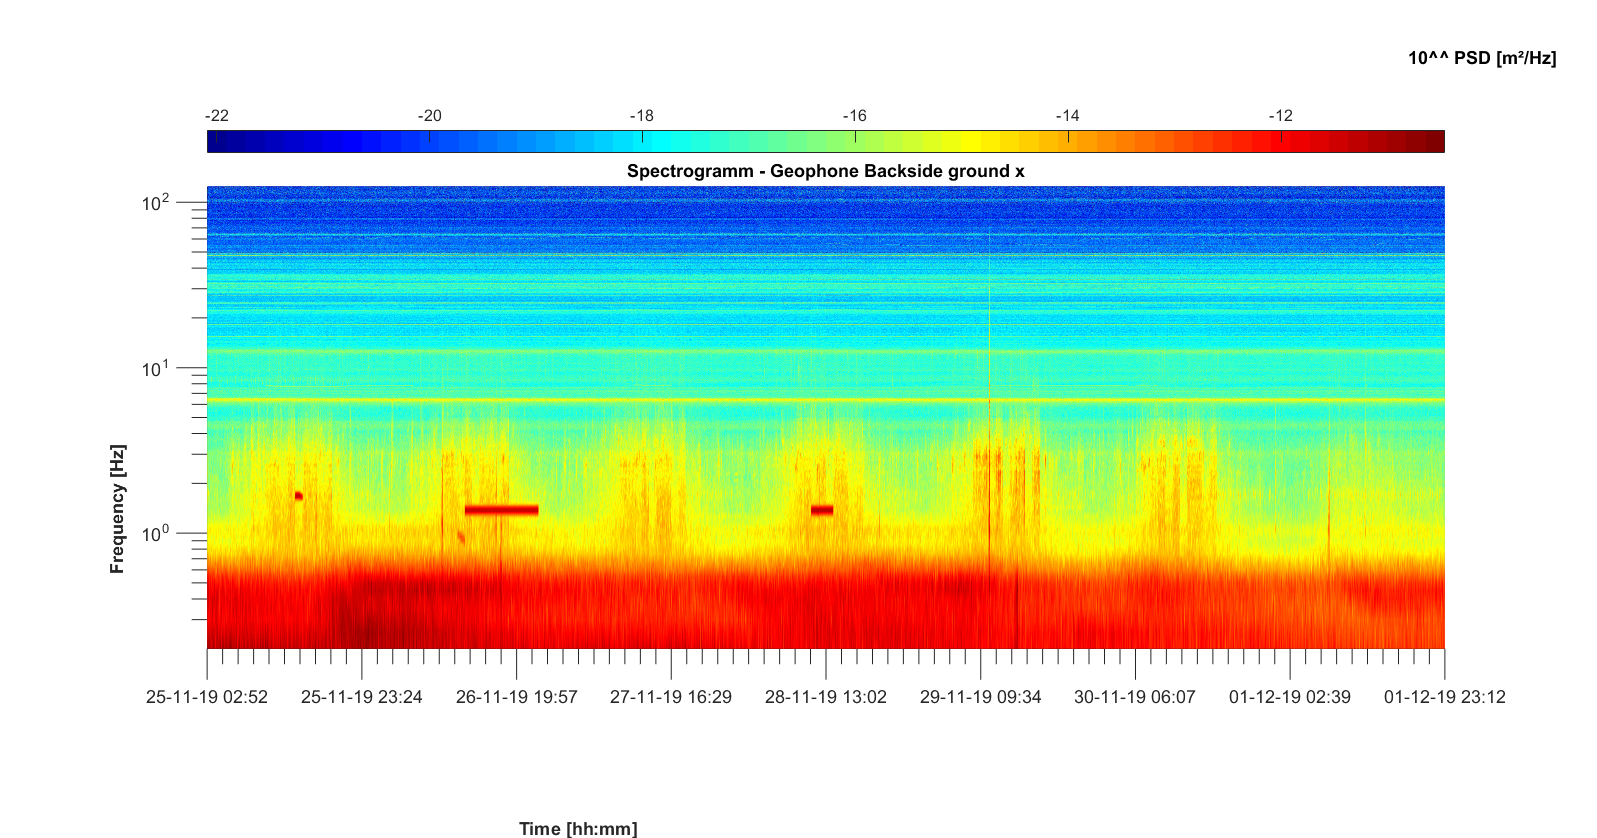Click the colorbar tick label '-14'
Image resolution: width=1597 pixels, height=838 pixels.
[x=1068, y=116]
